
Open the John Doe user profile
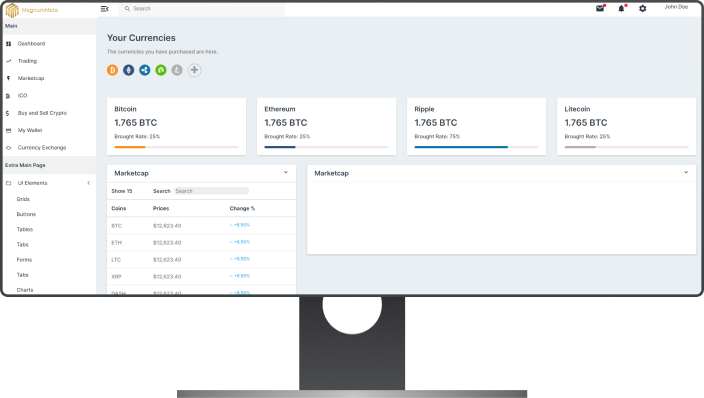tap(676, 7)
